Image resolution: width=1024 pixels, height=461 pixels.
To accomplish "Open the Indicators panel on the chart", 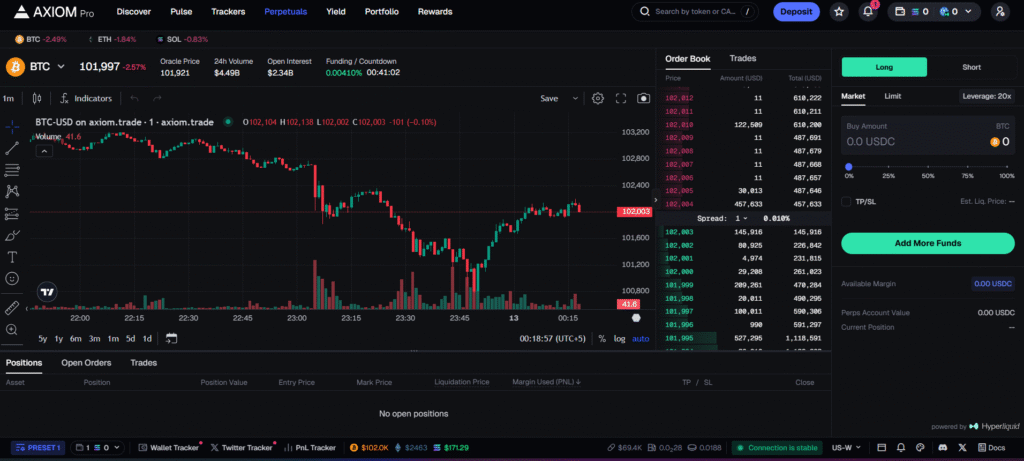I will (86, 98).
